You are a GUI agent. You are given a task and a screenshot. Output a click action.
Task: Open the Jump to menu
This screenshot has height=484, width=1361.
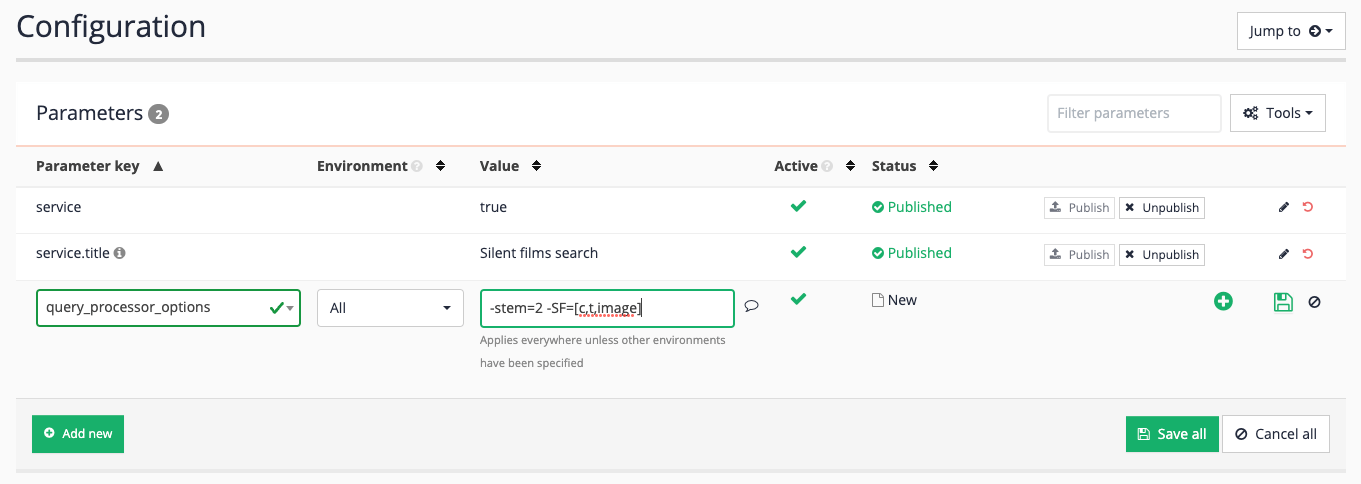point(1290,31)
